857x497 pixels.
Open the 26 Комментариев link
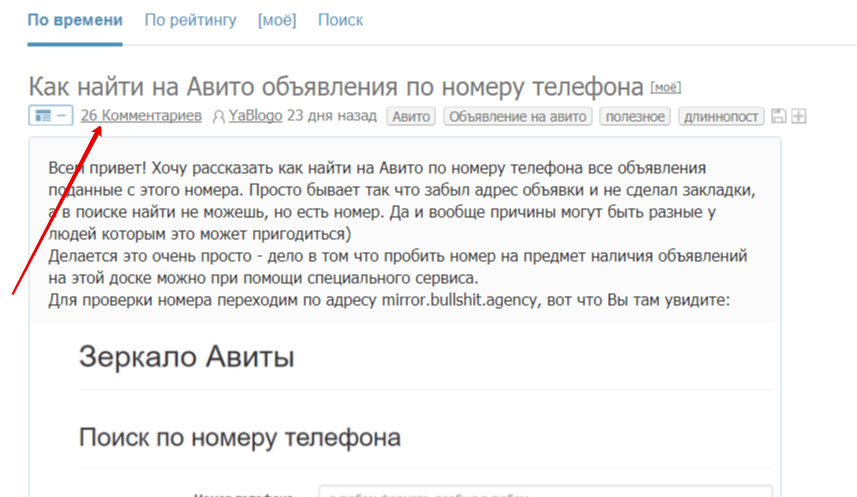(x=141, y=116)
